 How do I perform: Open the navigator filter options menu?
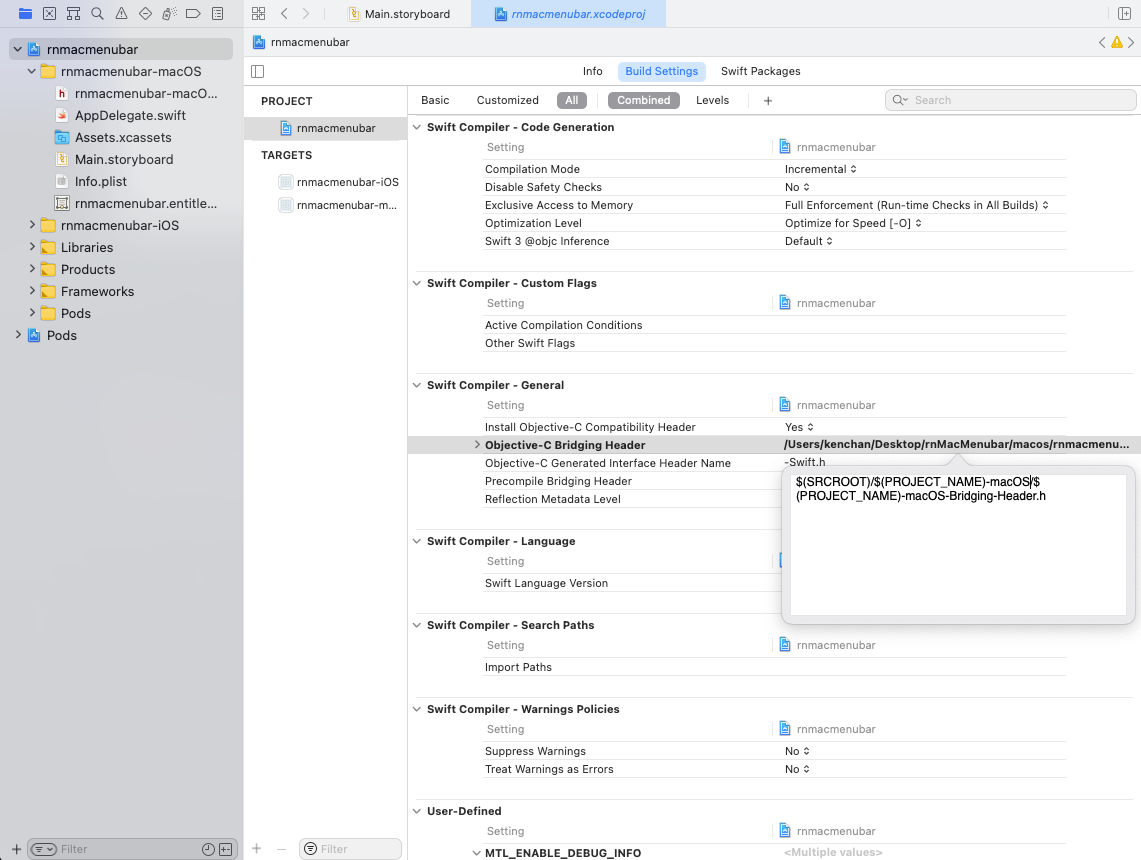click(x=44, y=849)
